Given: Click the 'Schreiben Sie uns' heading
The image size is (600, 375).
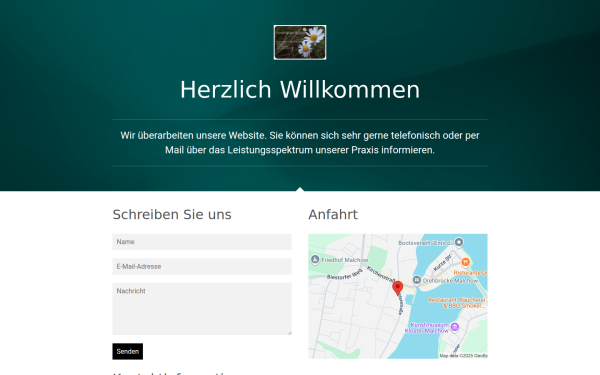Looking at the screenshot, I should [172, 215].
